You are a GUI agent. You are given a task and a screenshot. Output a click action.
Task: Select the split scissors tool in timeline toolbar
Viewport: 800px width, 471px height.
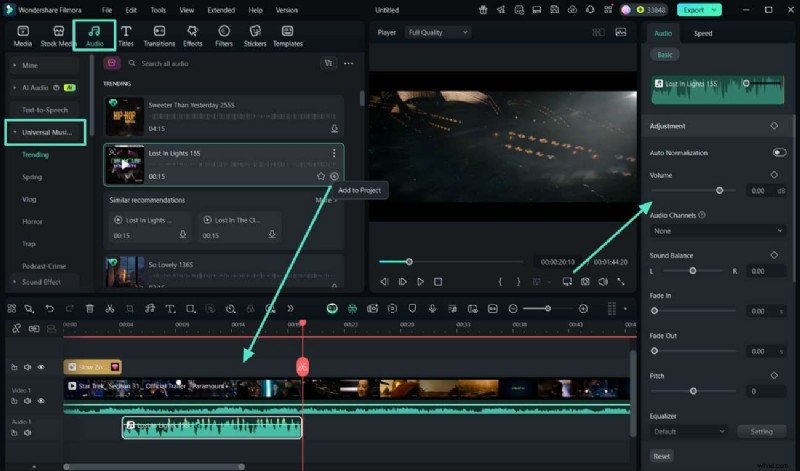click(110, 309)
